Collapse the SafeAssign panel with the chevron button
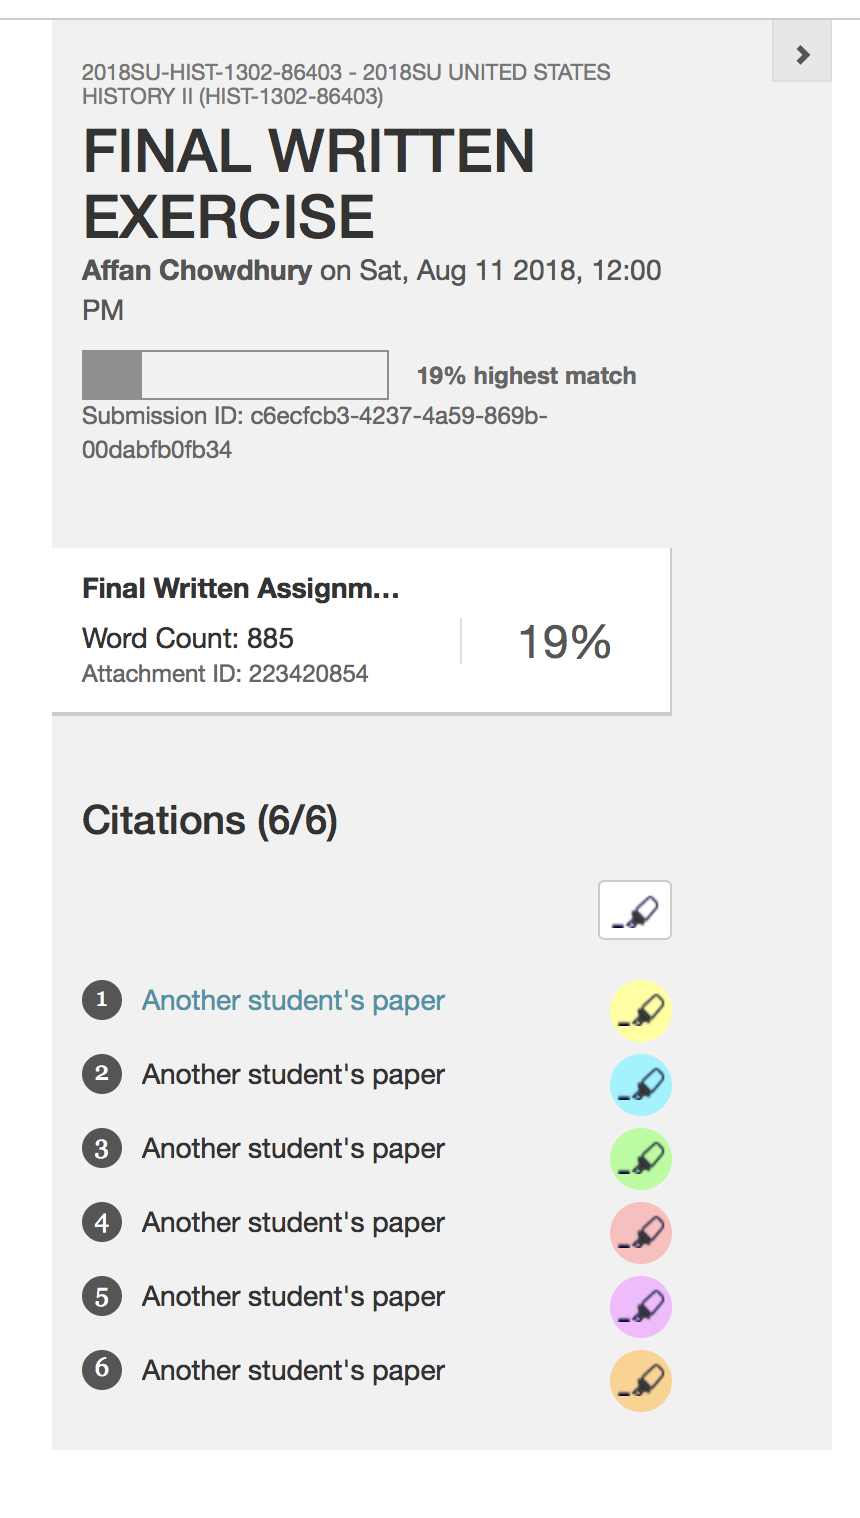The height and width of the screenshot is (1518, 860). [x=802, y=55]
